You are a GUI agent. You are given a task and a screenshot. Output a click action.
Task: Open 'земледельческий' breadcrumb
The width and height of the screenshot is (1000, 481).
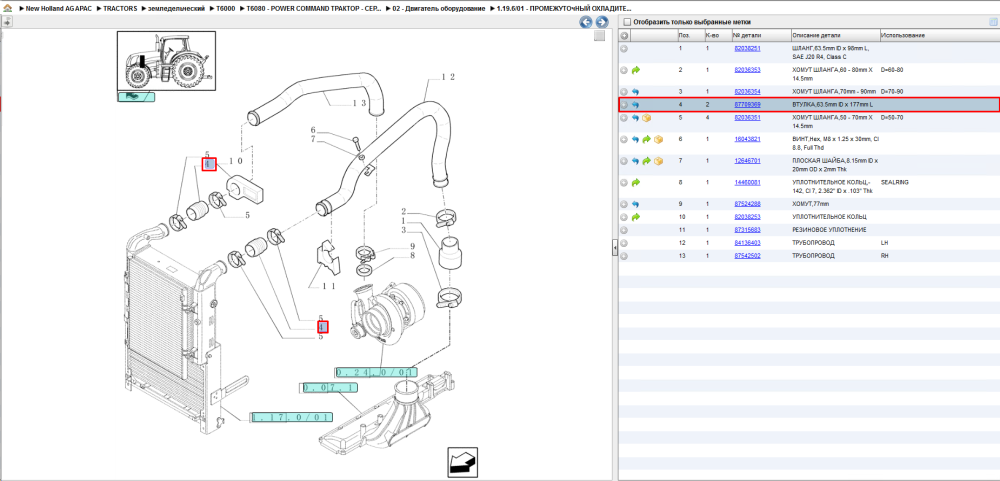(x=176, y=9)
